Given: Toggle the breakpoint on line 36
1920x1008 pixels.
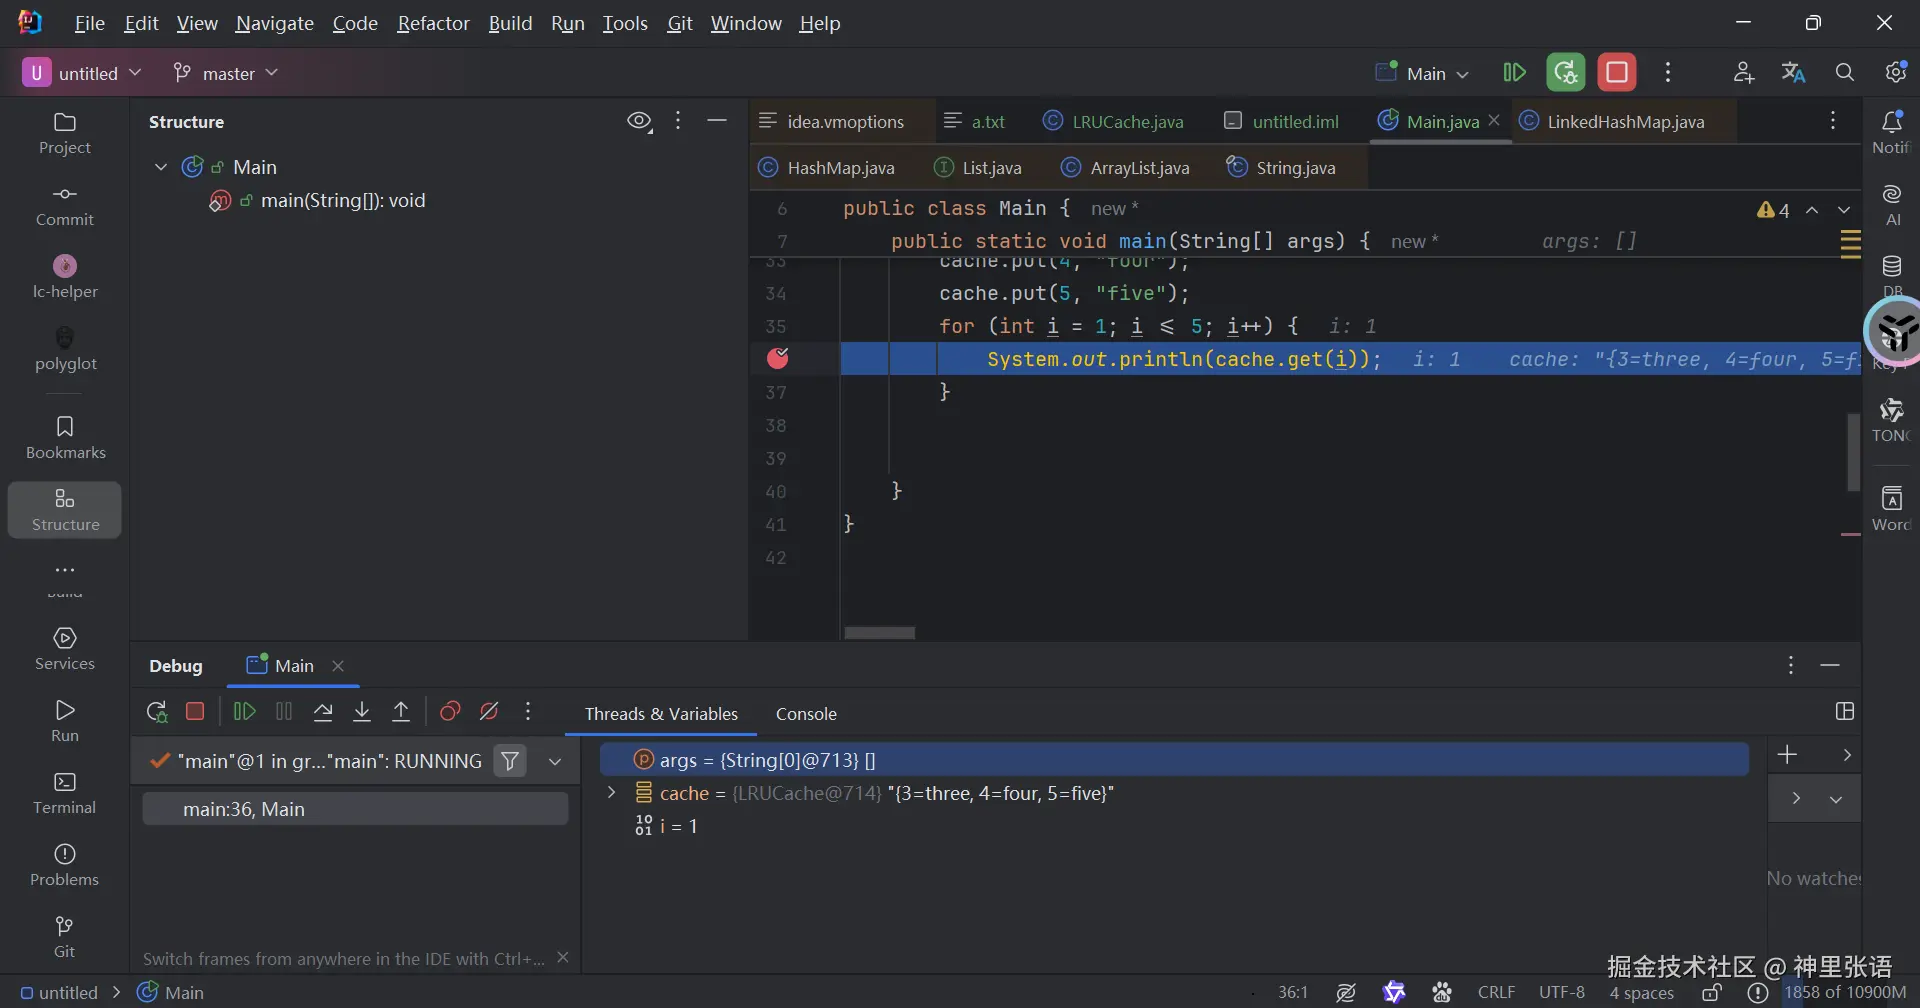Looking at the screenshot, I should (778, 358).
